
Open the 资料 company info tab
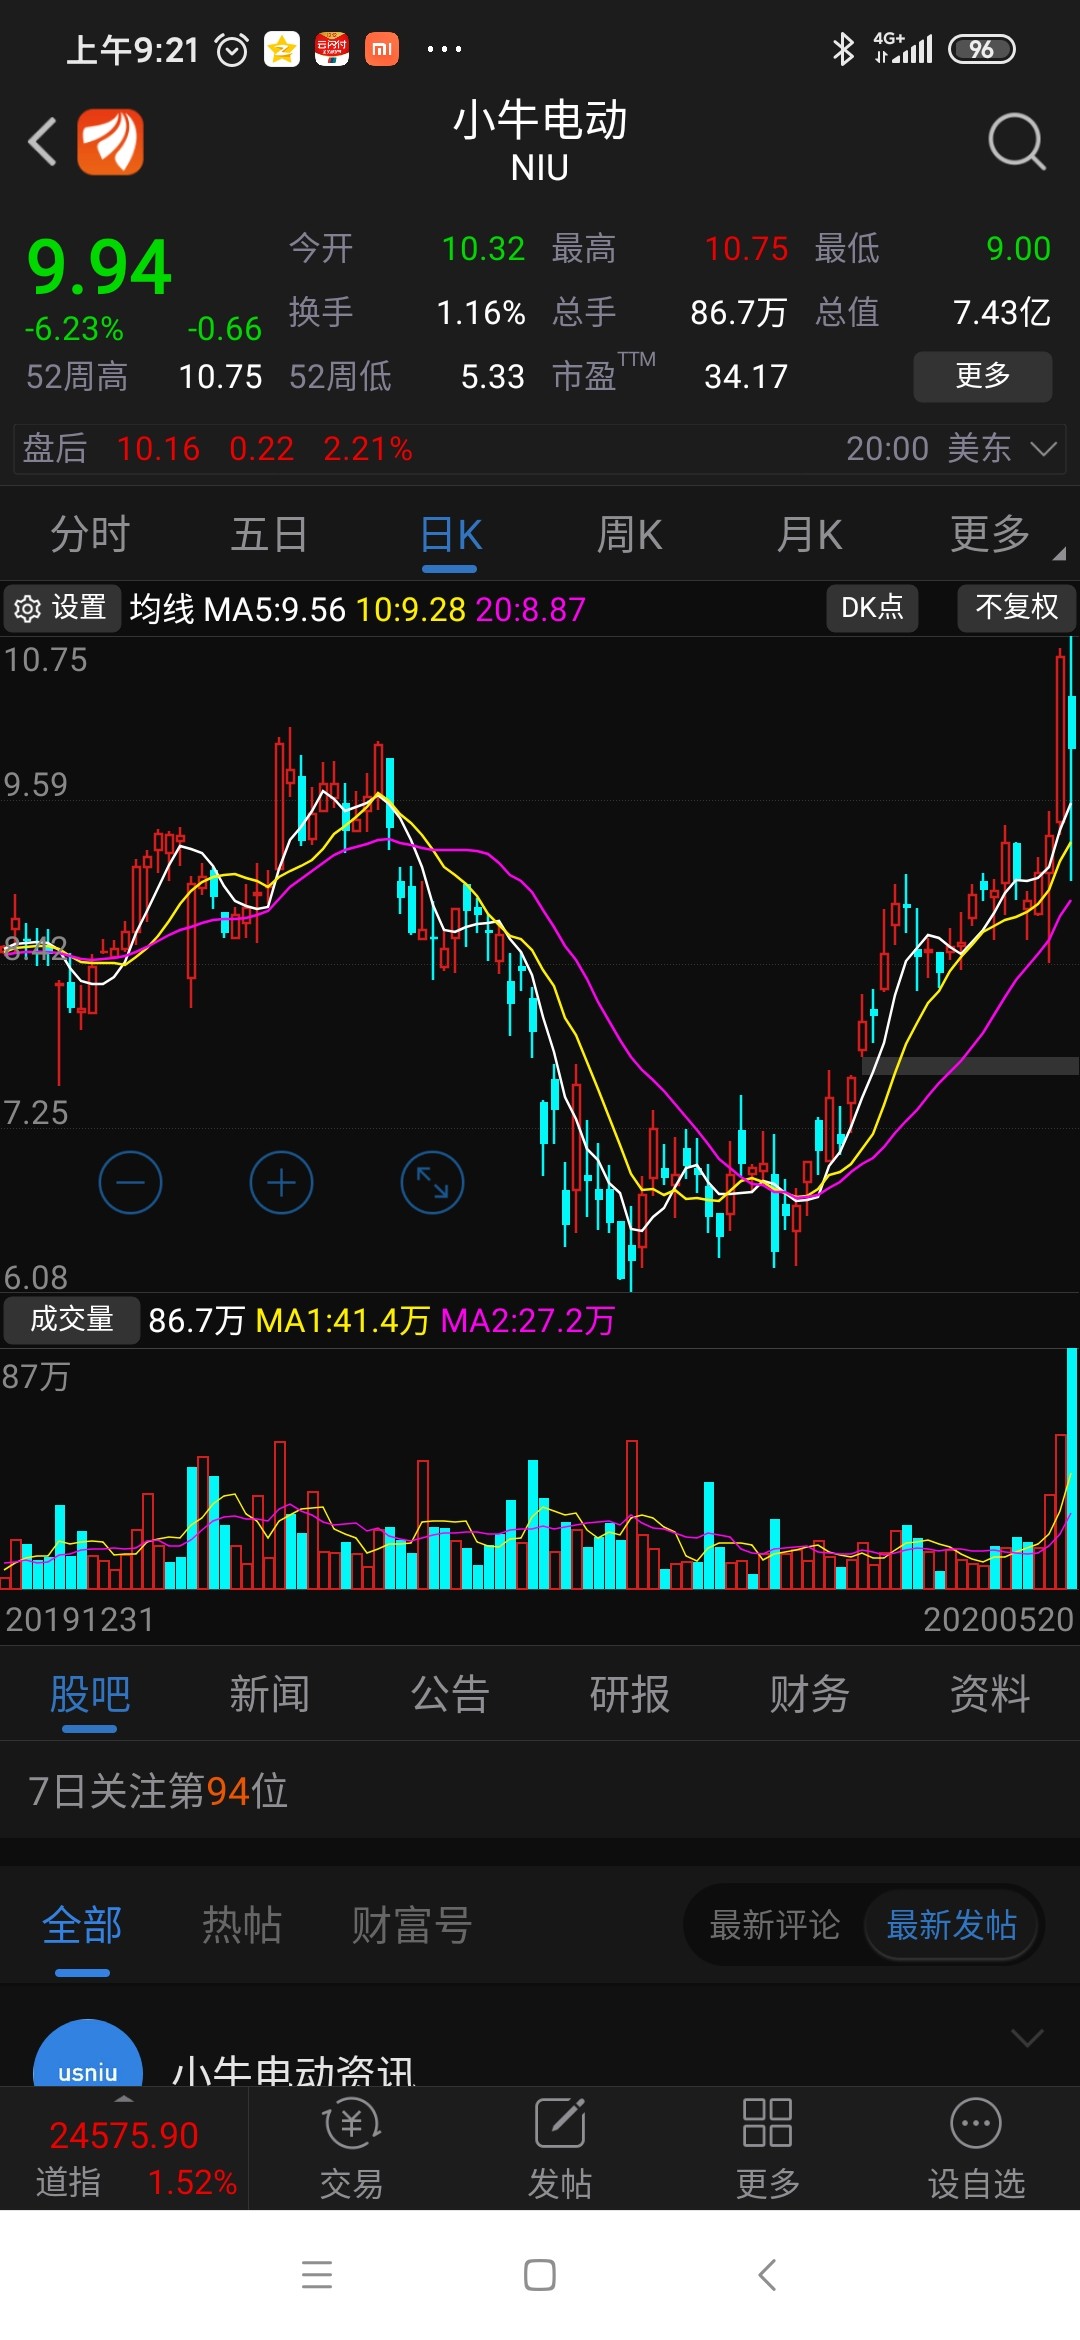tap(990, 1694)
